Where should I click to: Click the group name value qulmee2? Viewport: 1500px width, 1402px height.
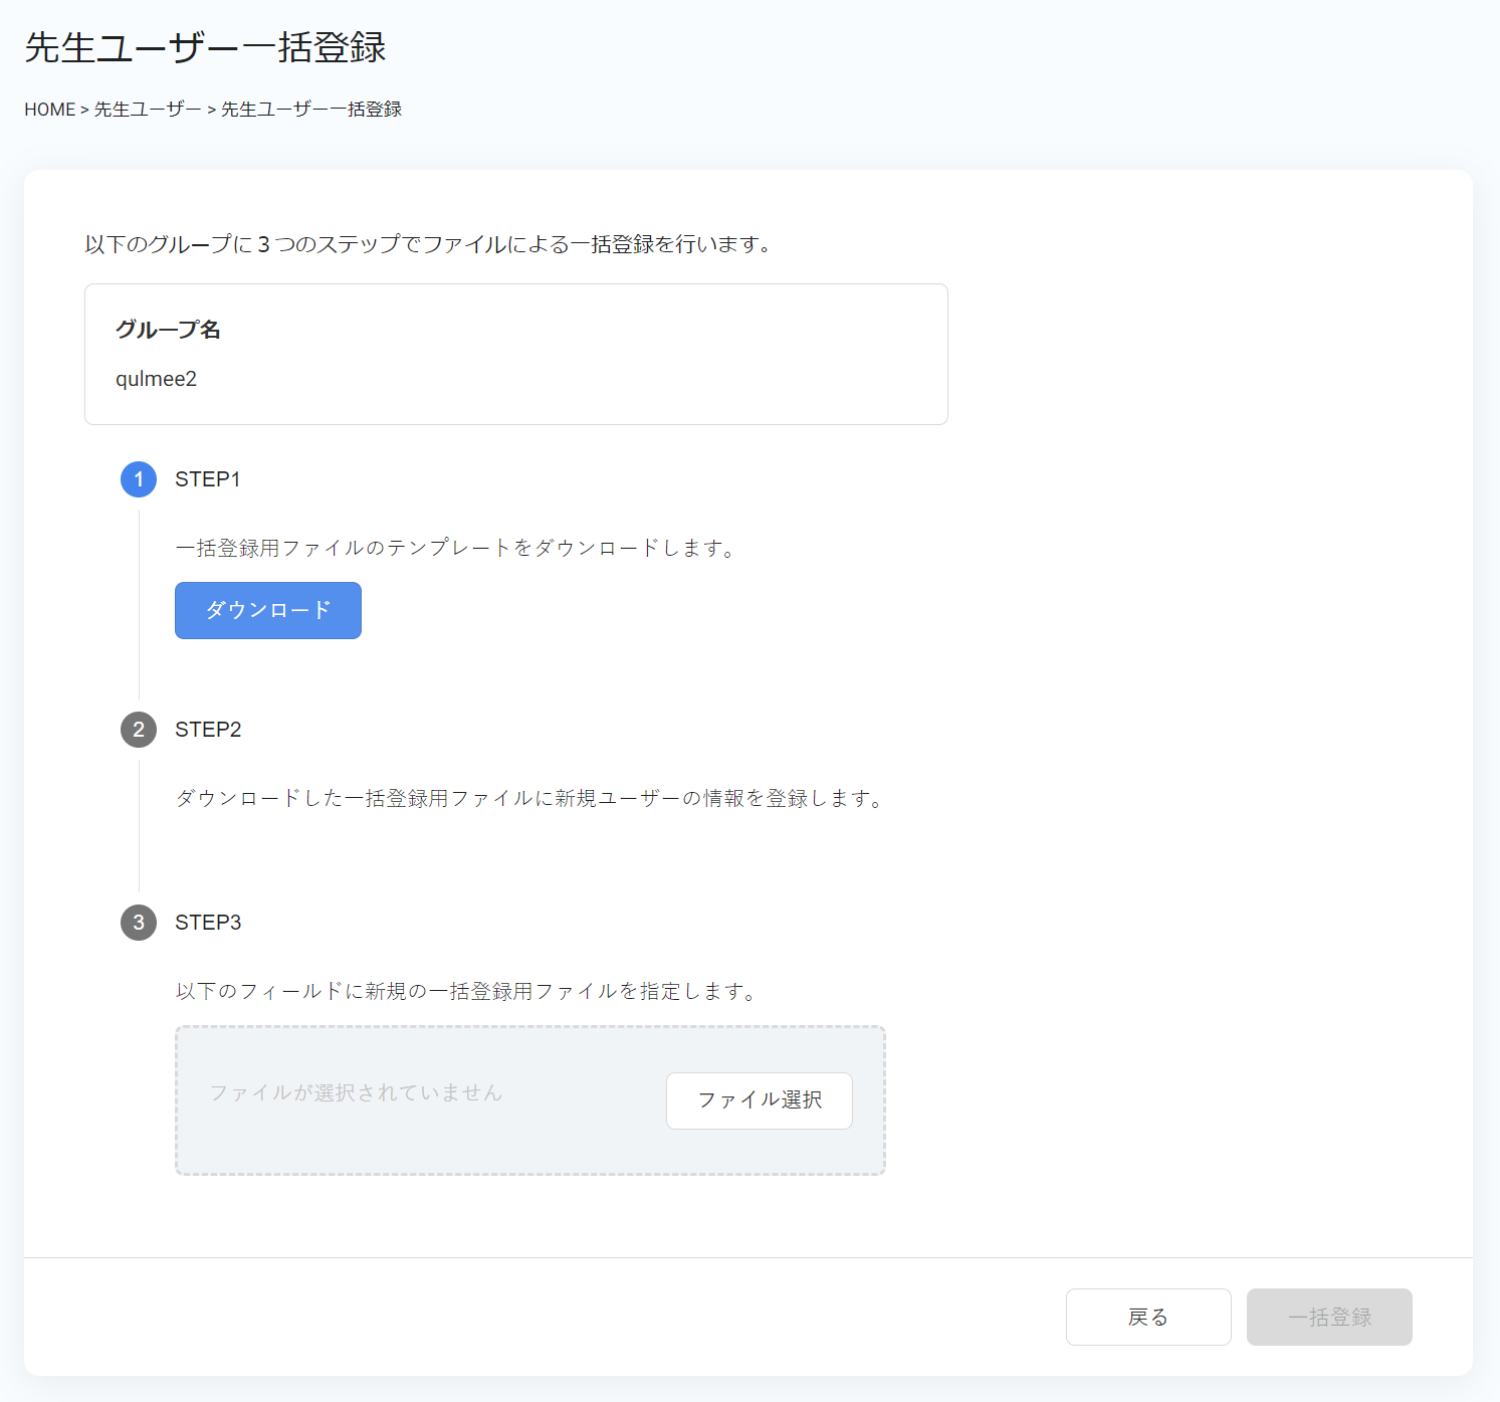[x=156, y=379]
